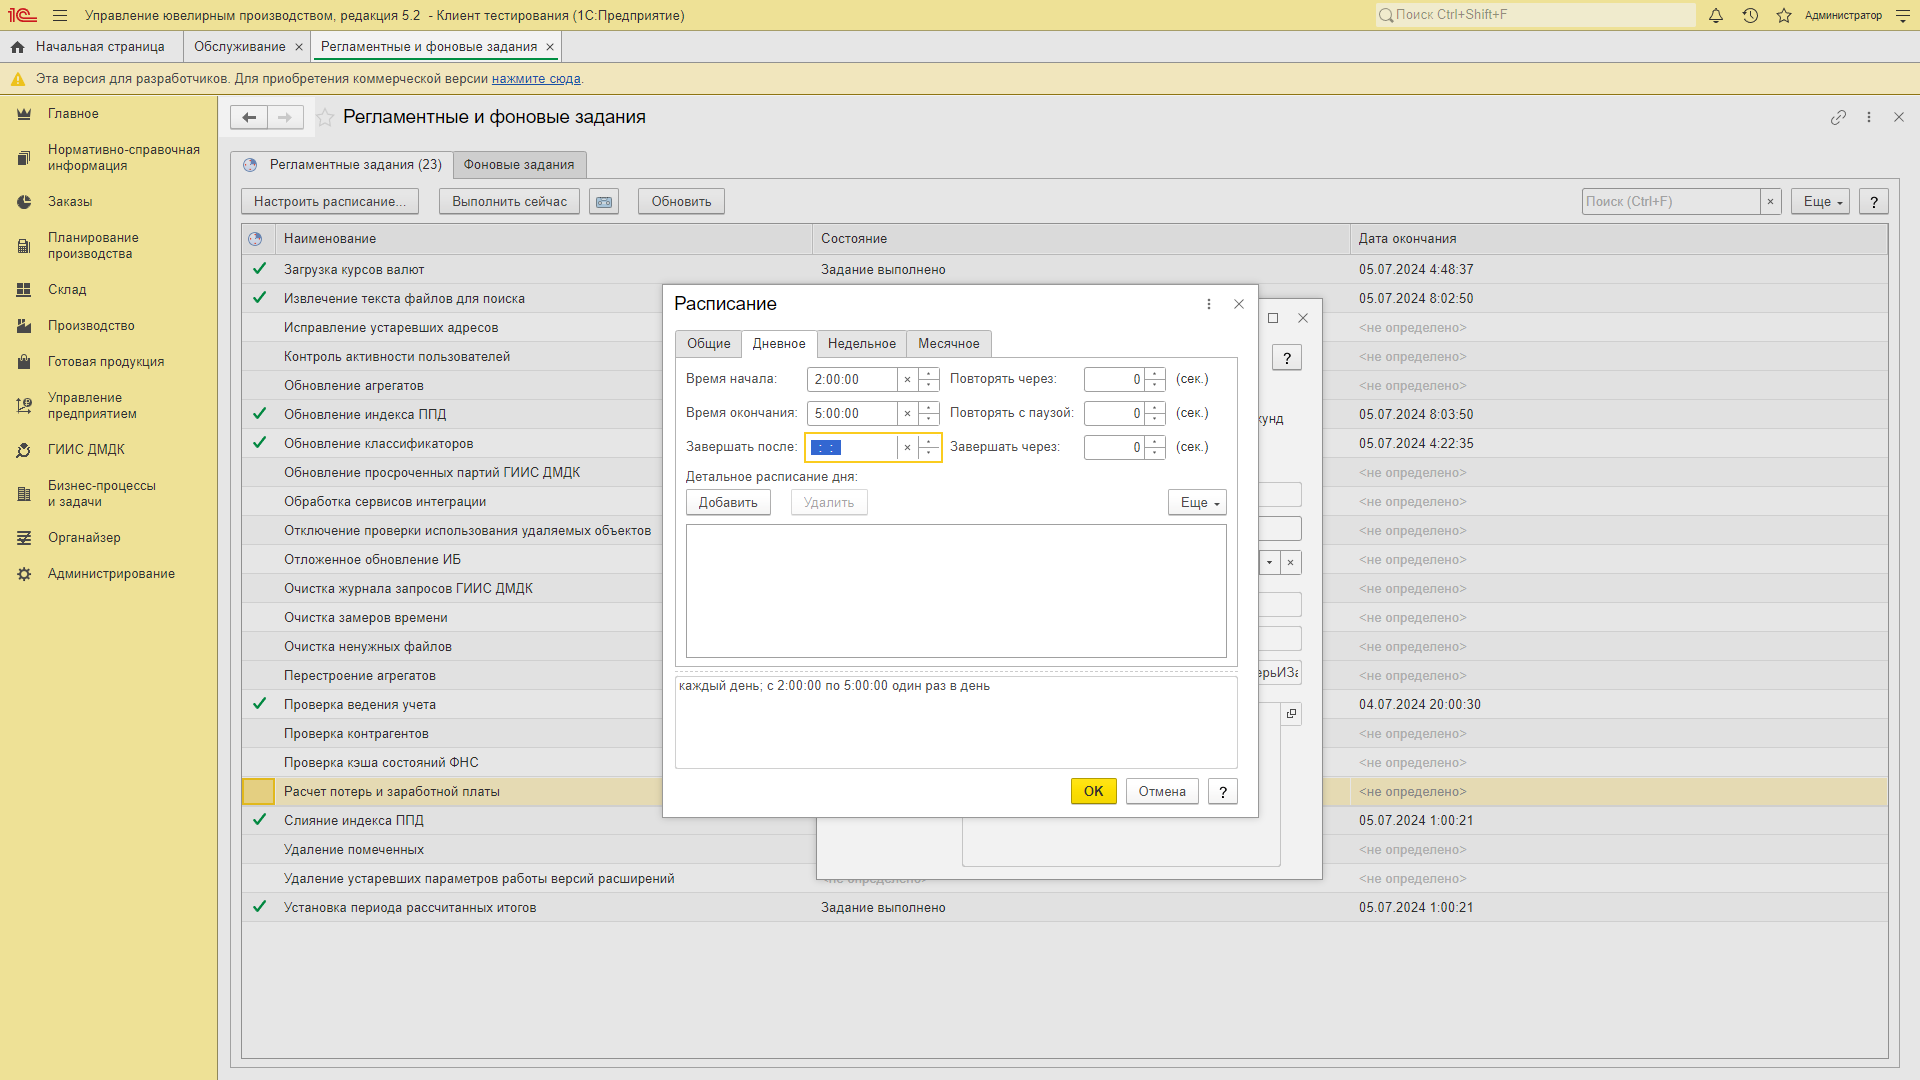This screenshot has width=1920, height=1080.
Task: Add page to favorites with star icon
Action: (x=325, y=118)
